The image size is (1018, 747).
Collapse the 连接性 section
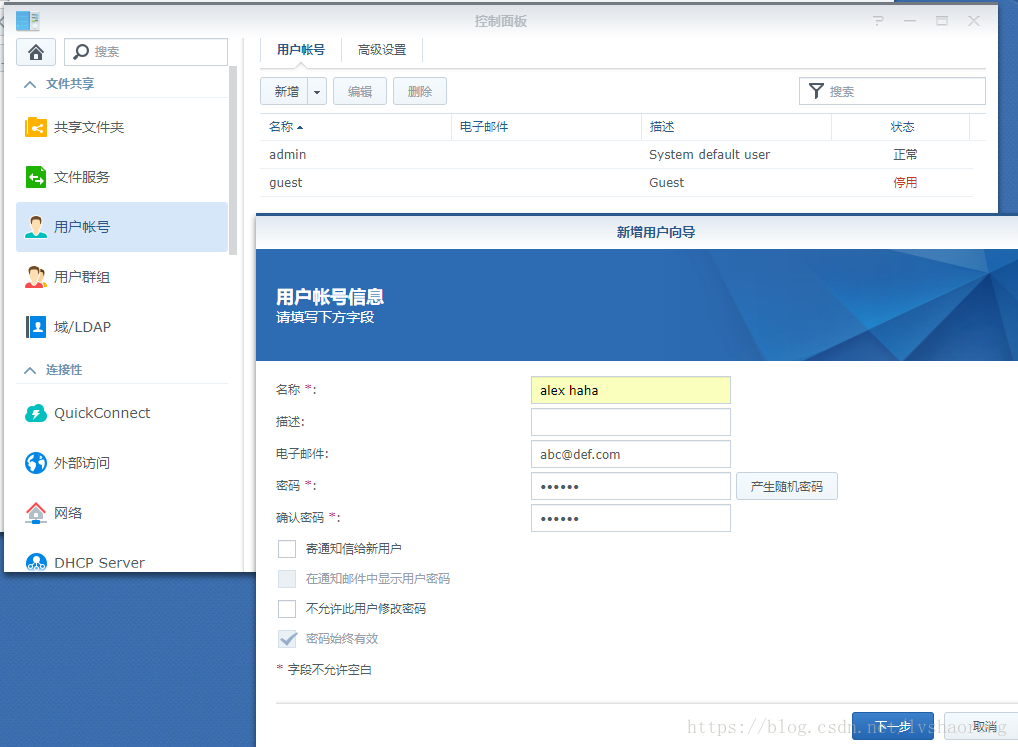(x=29, y=370)
